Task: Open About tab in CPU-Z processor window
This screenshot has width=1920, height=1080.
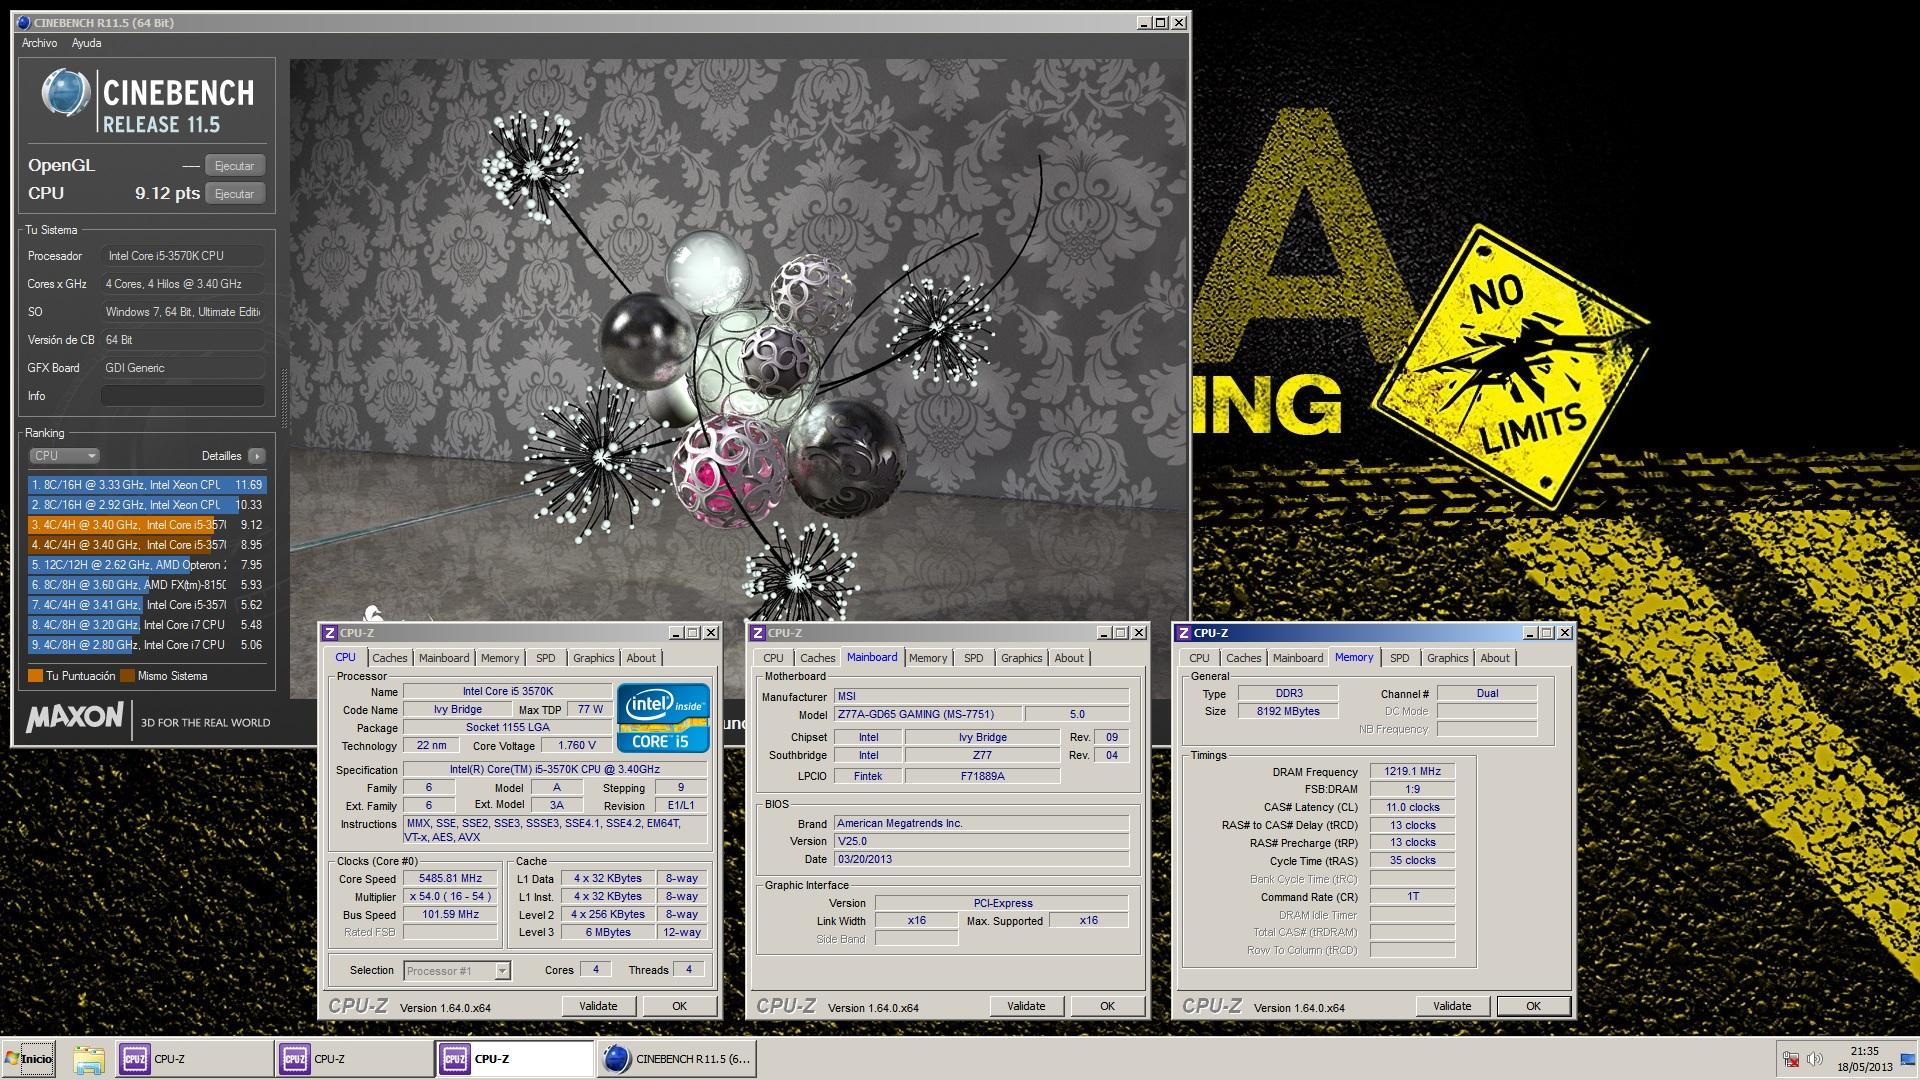Action: click(x=641, y=658)
